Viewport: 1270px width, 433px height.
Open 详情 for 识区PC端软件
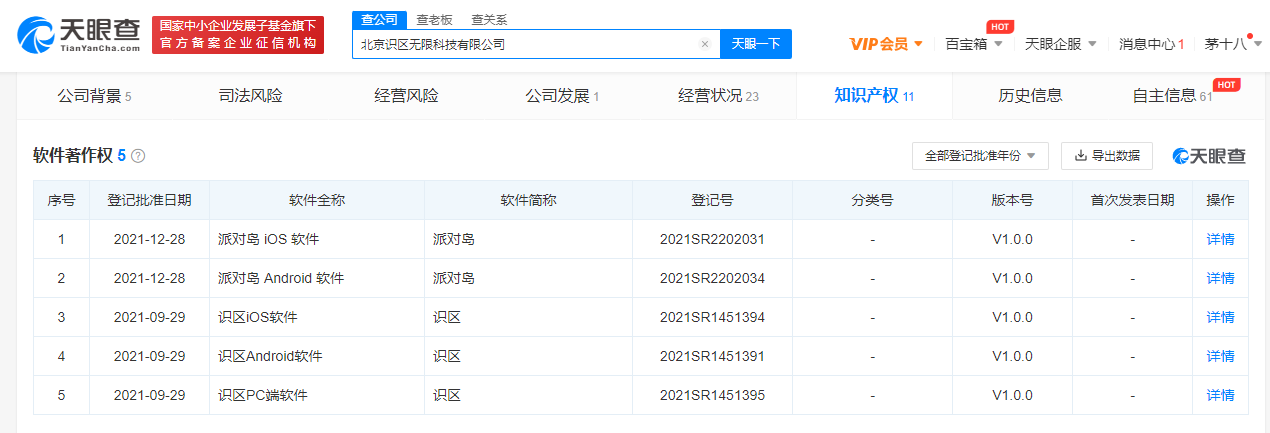[x=1220, y=395]
